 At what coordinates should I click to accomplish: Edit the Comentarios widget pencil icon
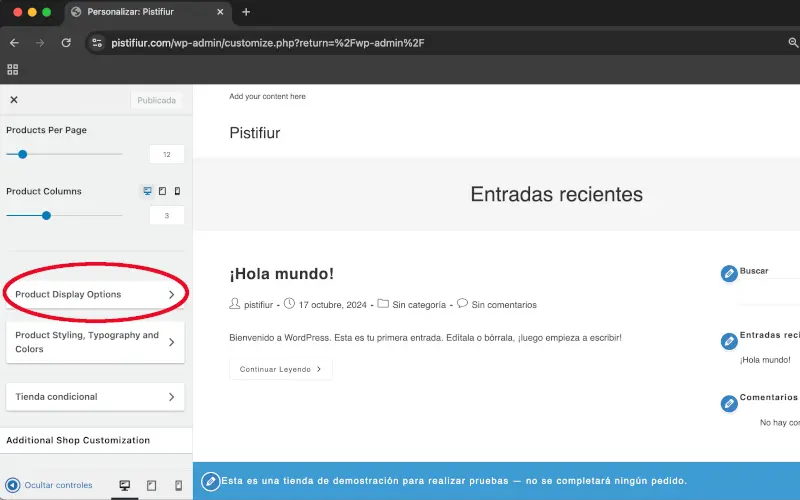point(729,403)
